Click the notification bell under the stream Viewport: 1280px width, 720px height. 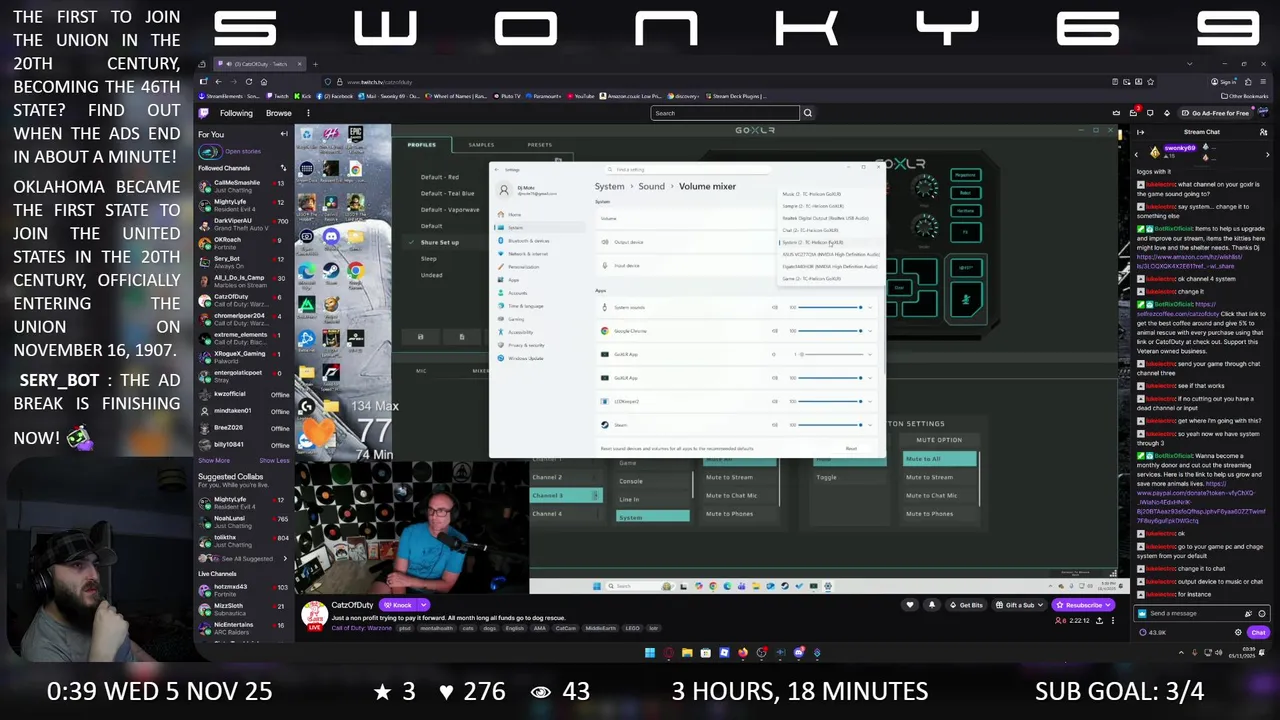(x=932, y=605)
